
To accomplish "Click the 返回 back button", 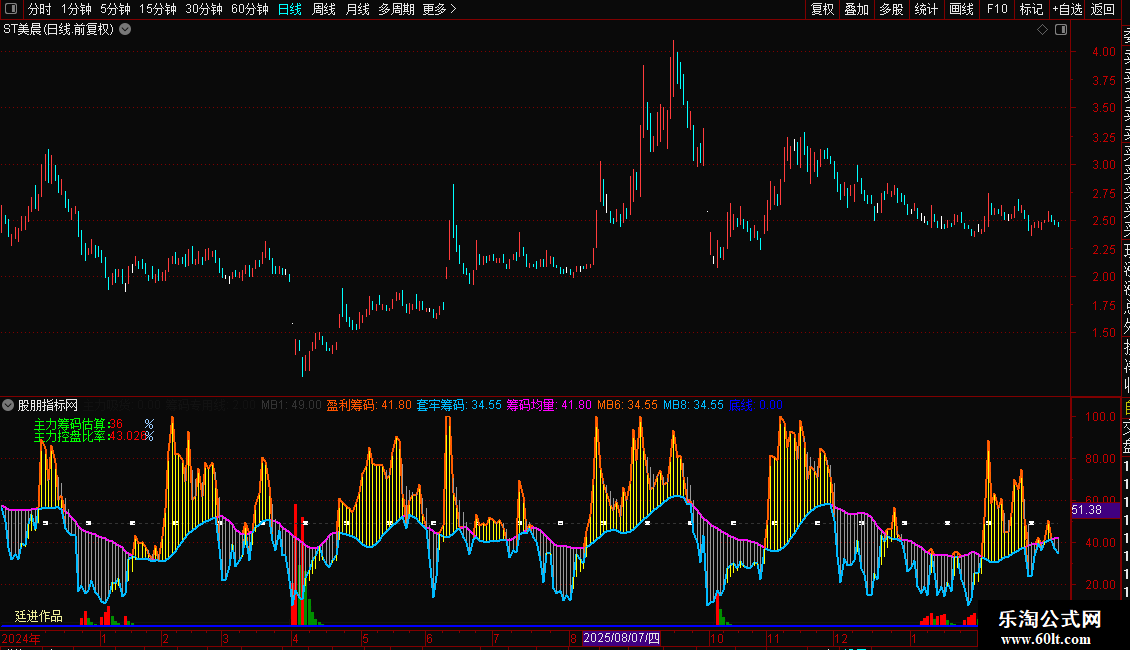I will click(x=1103, y=9).
